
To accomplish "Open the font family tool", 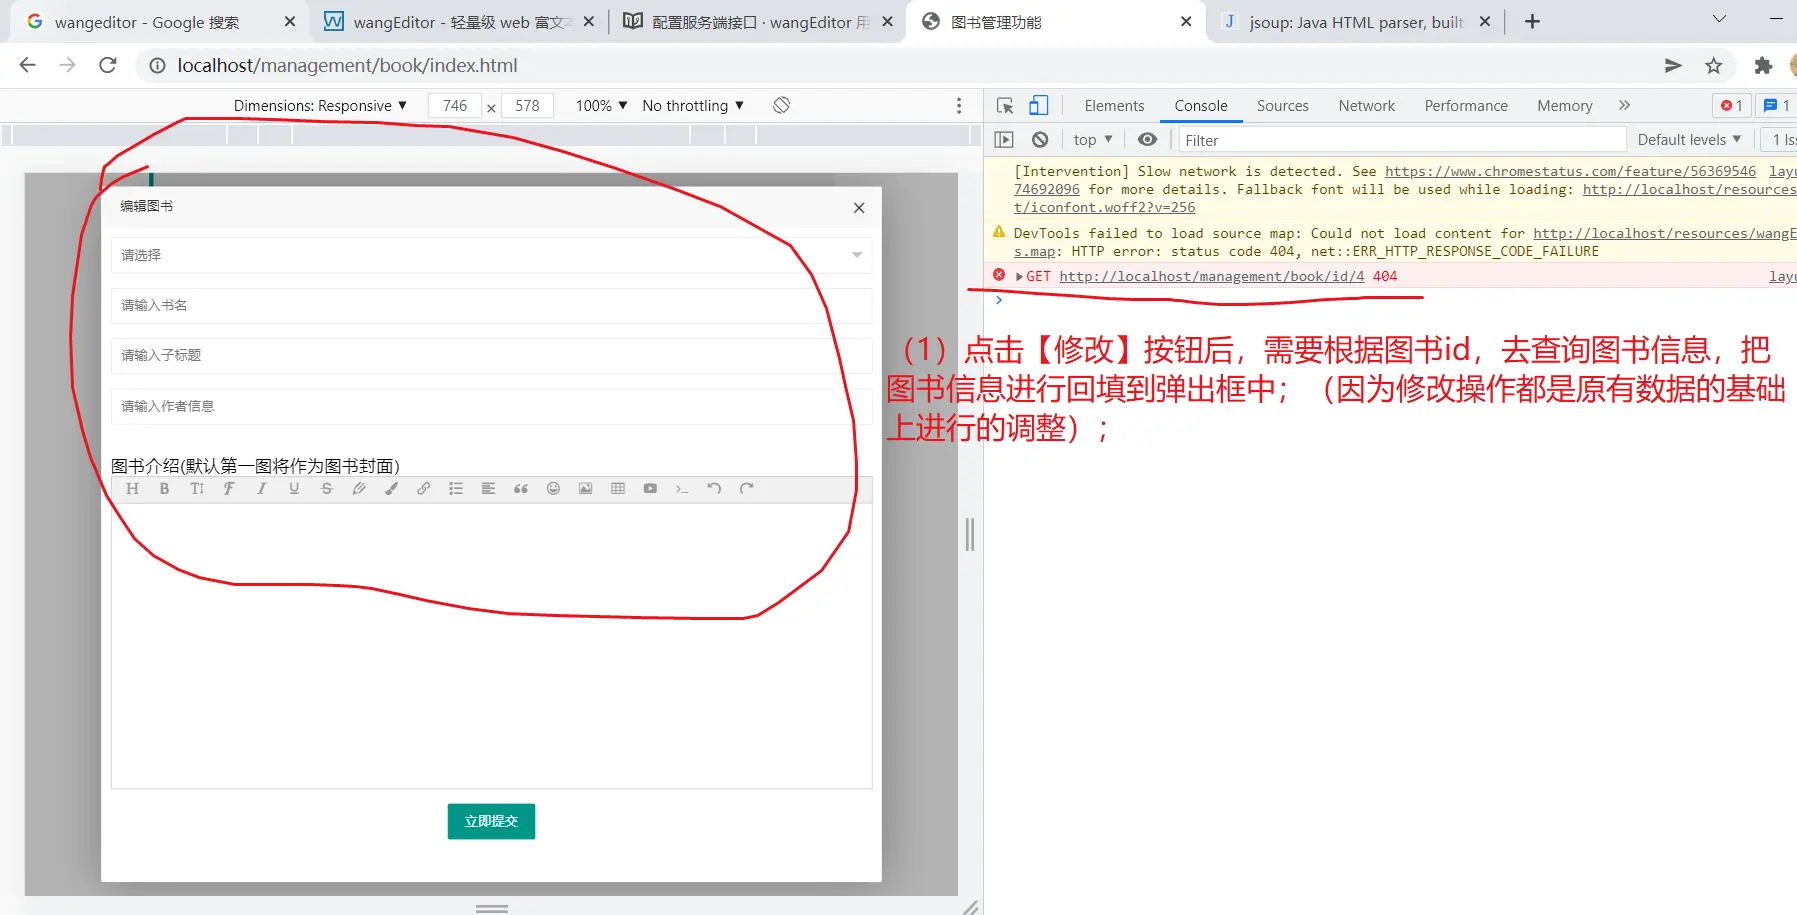I will pos(229,489).
